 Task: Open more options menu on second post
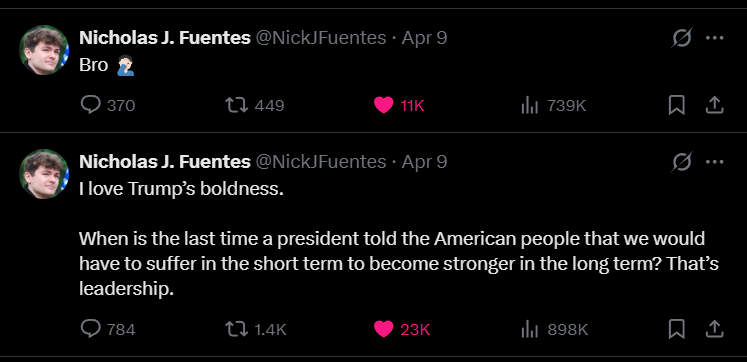715,162
